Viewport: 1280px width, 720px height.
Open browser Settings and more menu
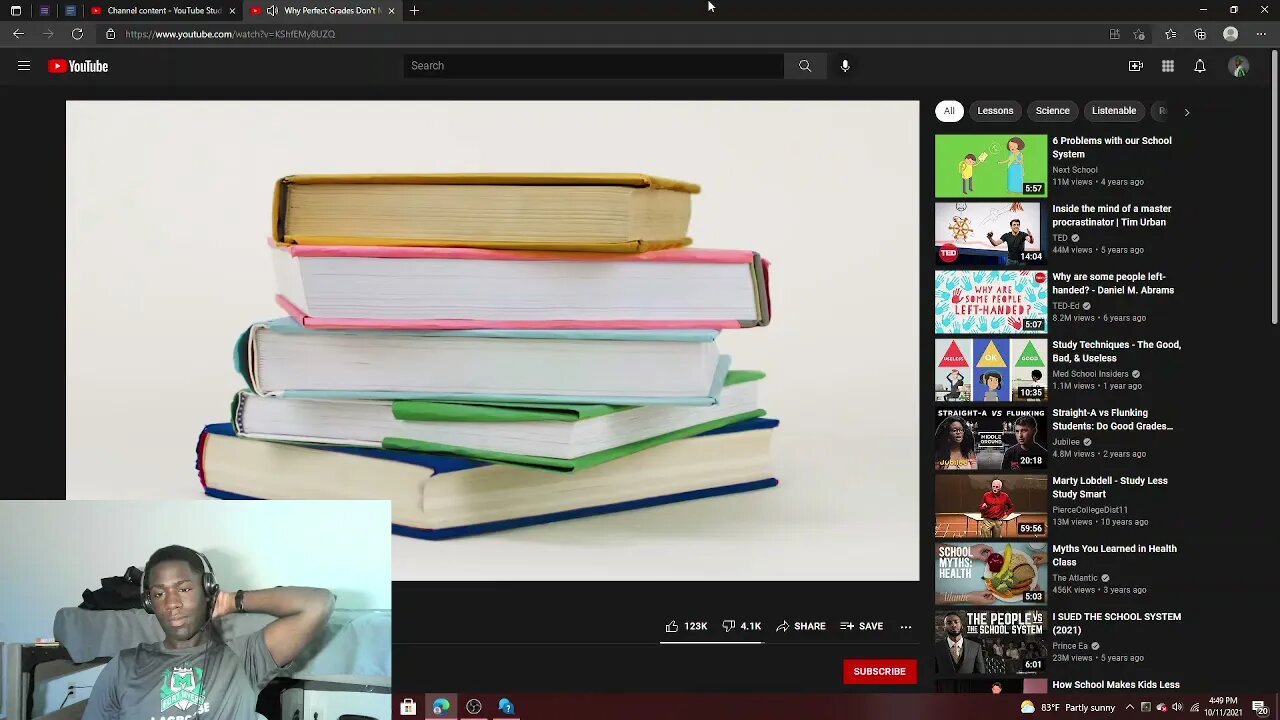pos(1261,34)
